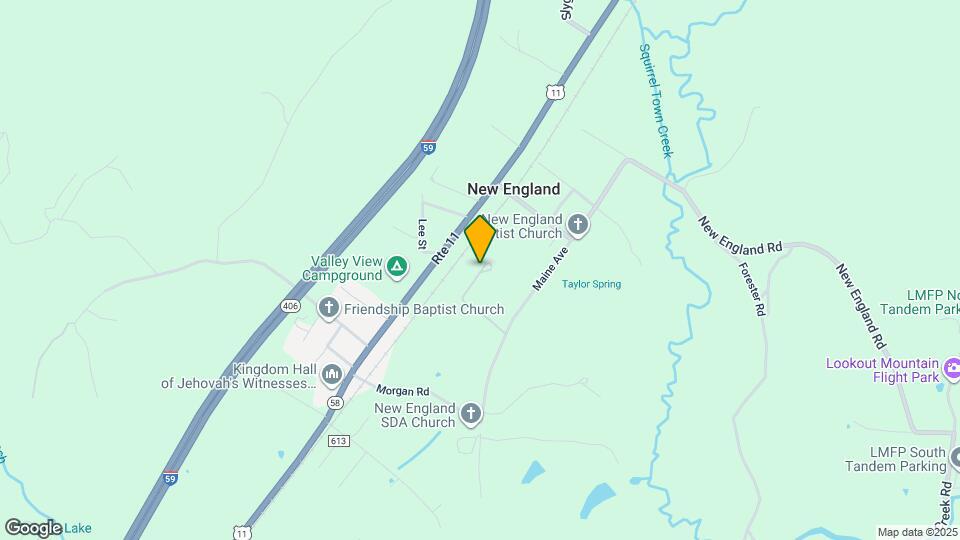Select the route 406 road marker

(x=290, y=306)
